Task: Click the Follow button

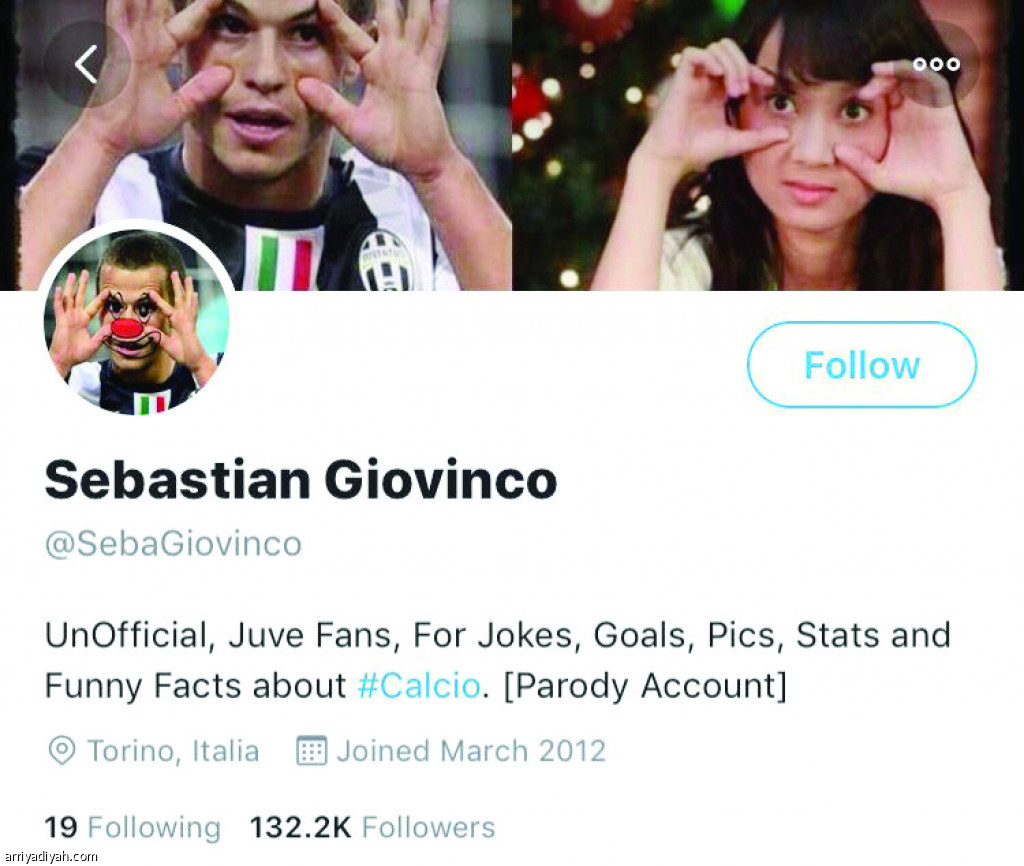Action: (861, 364)
